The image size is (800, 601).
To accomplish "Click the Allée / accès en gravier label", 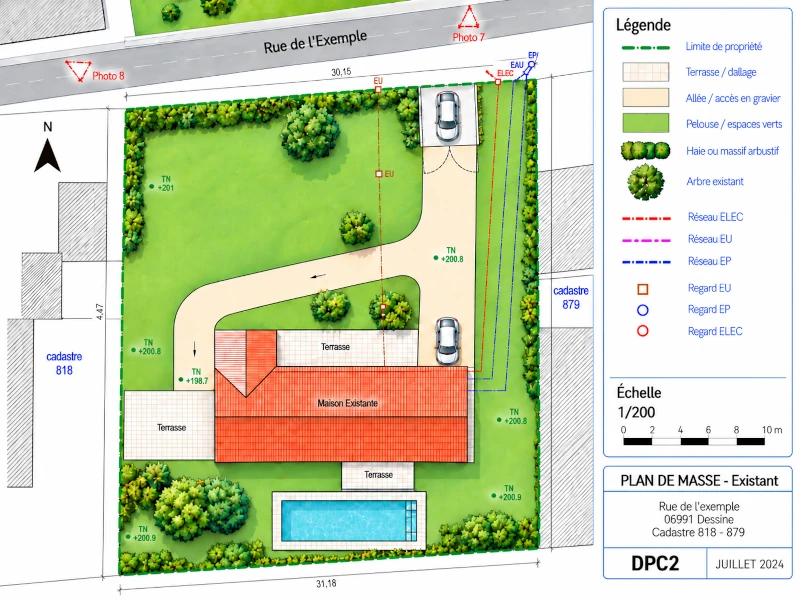I will point(733,98).
